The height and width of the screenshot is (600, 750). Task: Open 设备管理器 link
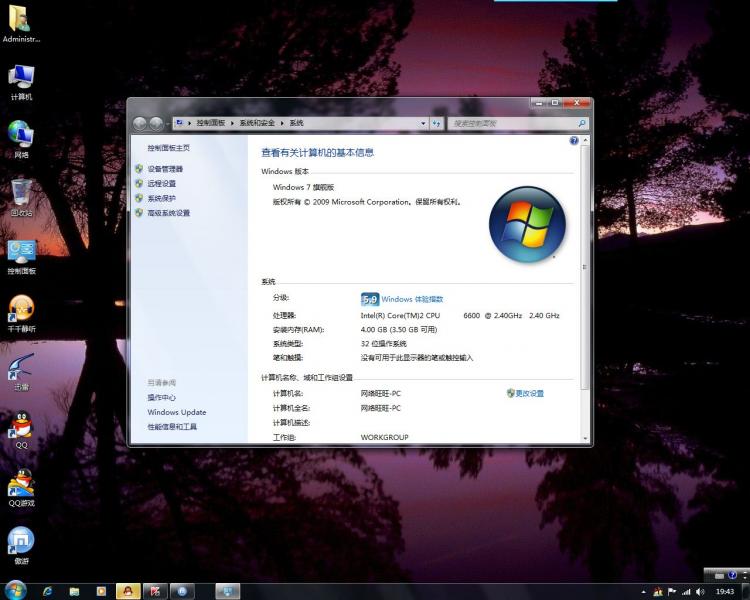tap(165, 169)
